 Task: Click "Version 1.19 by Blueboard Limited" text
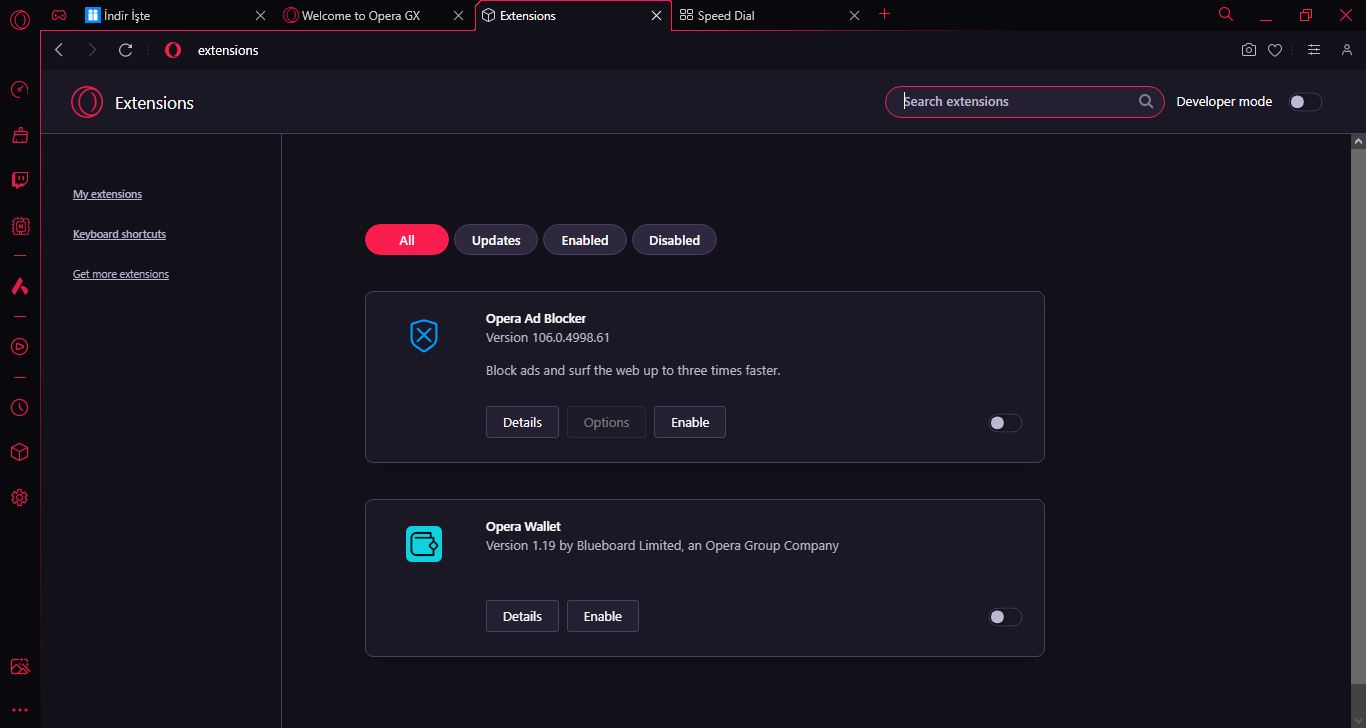[584, 545]
